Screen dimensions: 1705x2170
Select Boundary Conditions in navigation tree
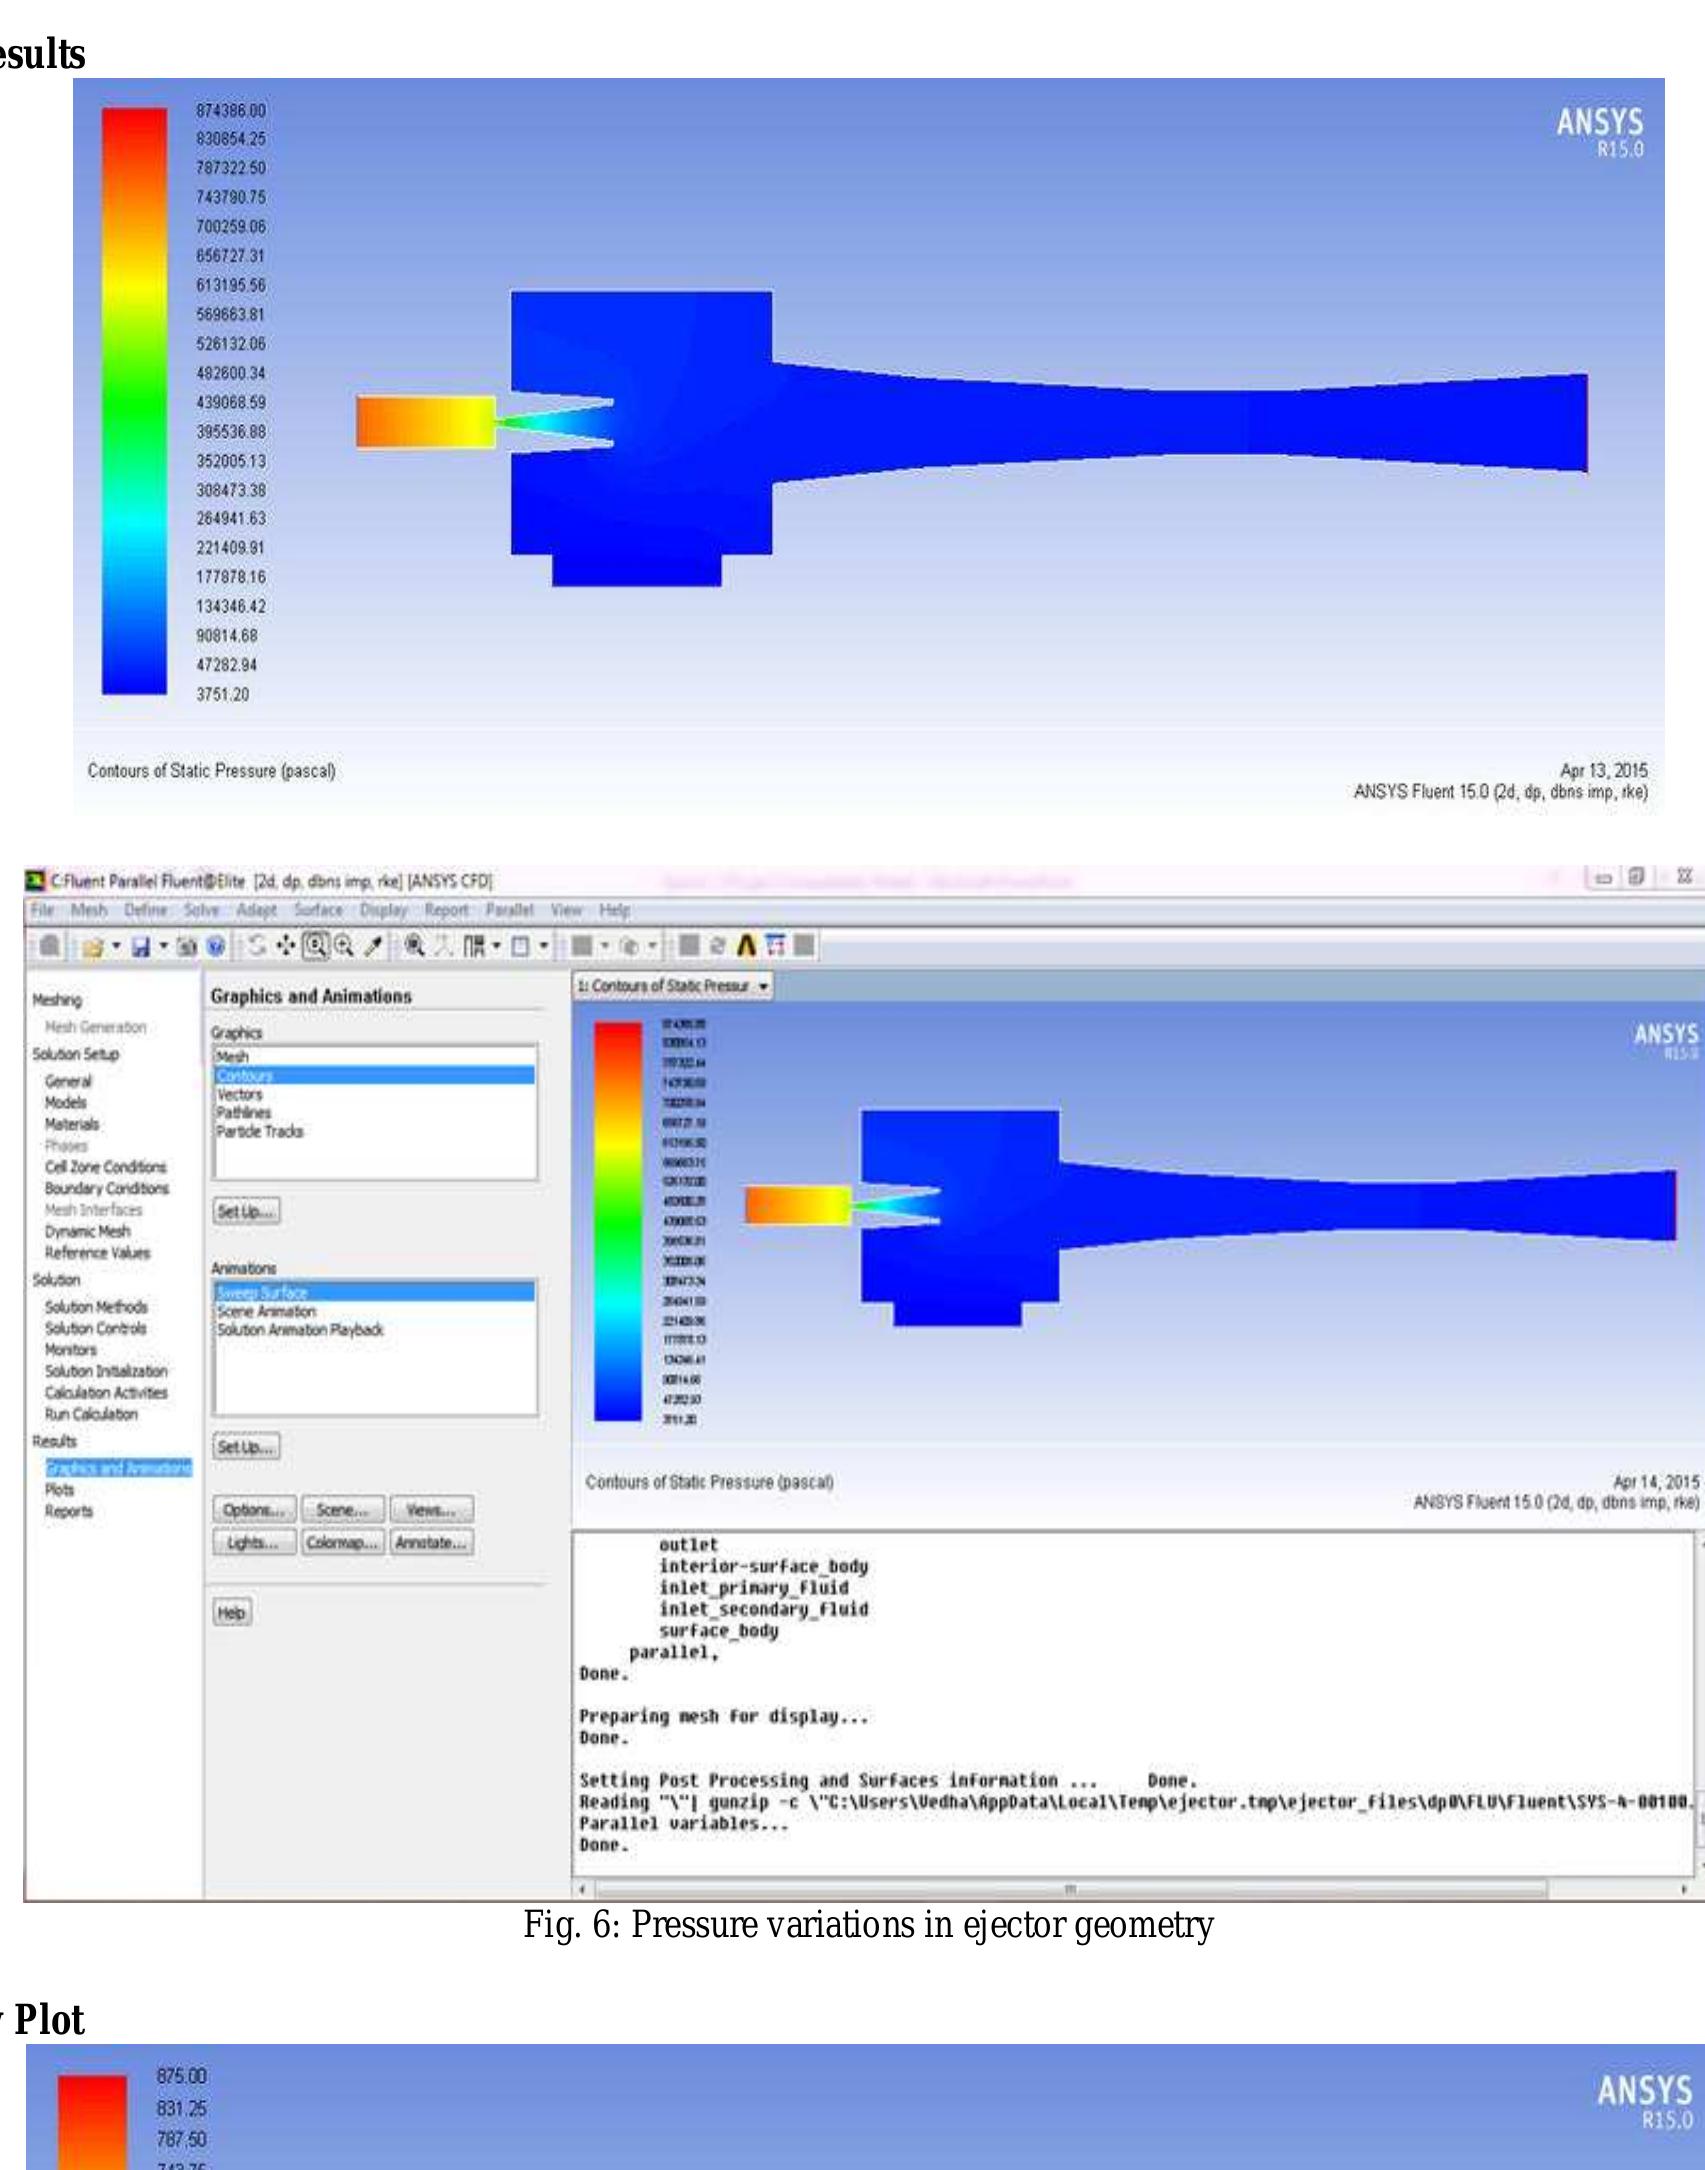(106, 1188)
